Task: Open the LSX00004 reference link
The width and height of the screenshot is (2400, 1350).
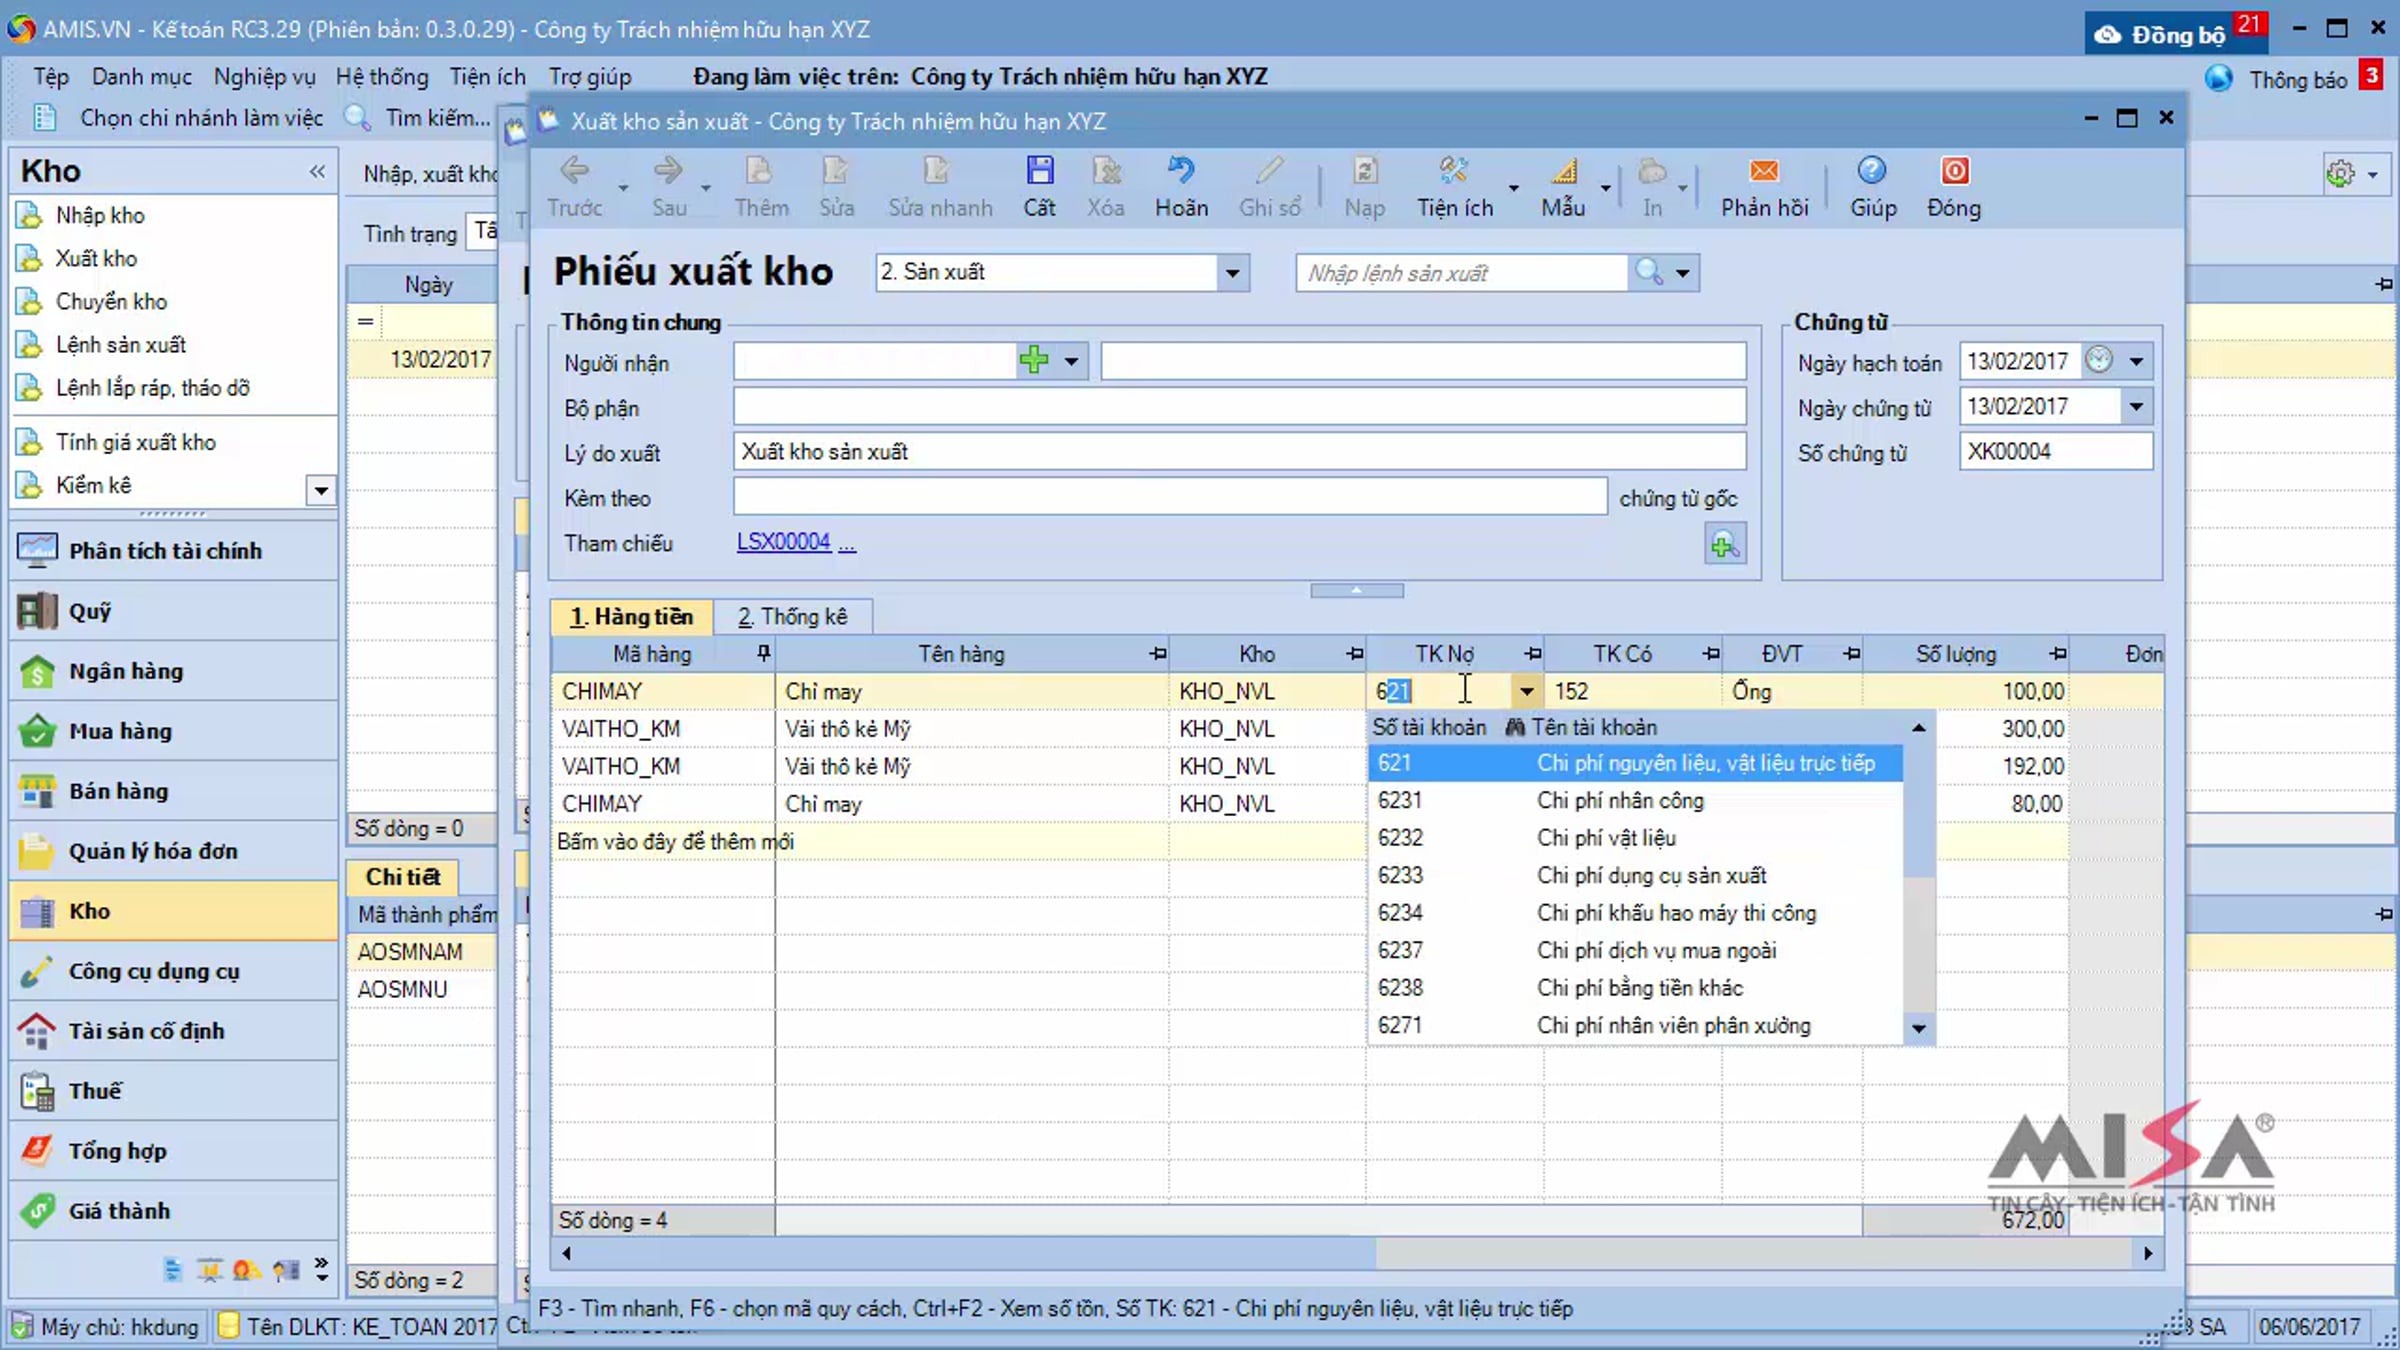Action: pos(783,542)
